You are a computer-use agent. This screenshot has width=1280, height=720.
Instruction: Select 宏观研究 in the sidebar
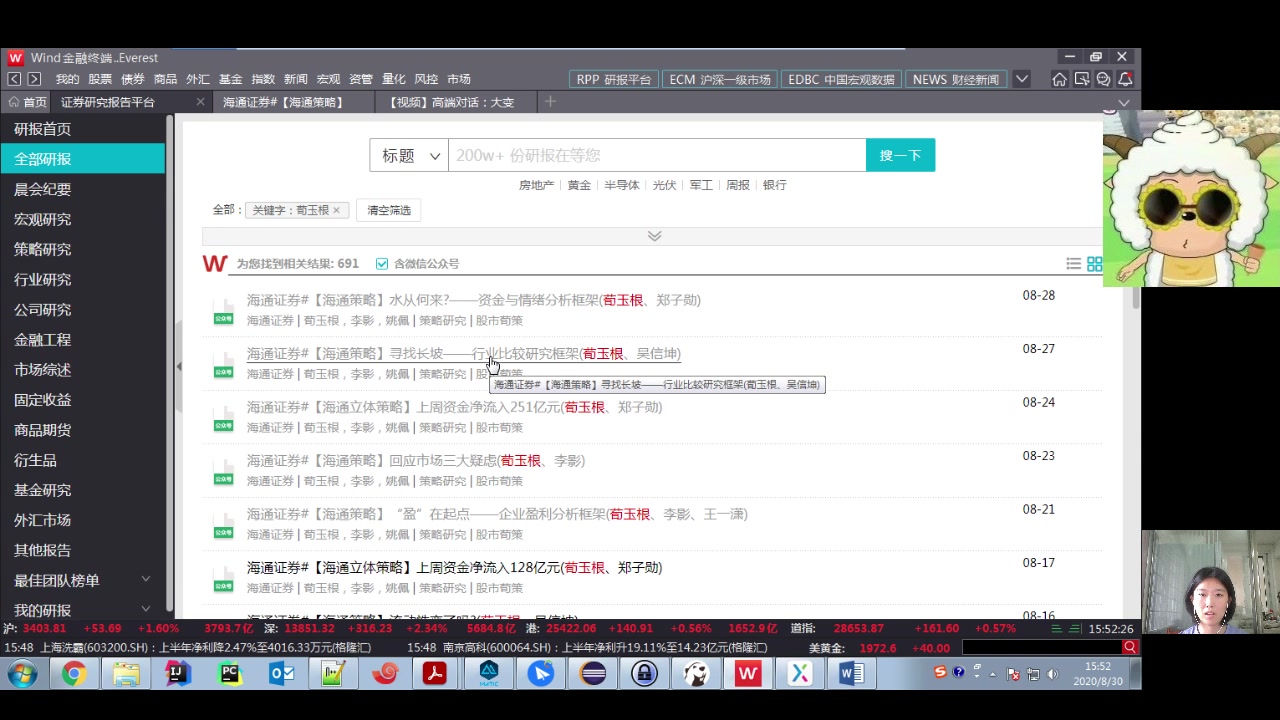click(82, 219)
